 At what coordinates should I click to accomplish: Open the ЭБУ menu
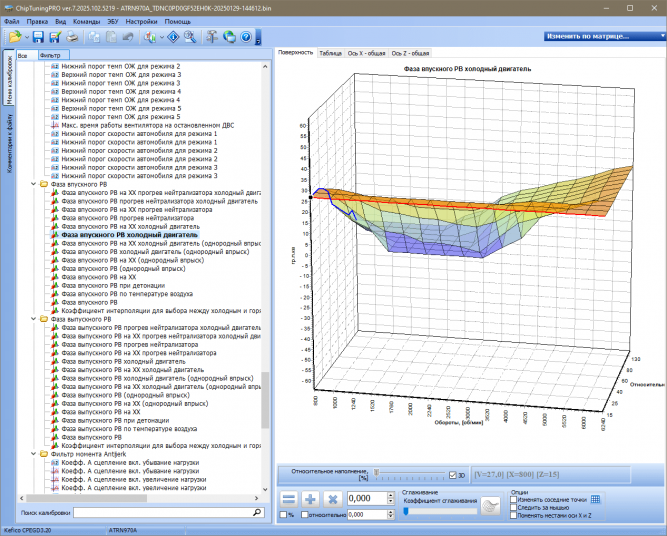point(113,21)
